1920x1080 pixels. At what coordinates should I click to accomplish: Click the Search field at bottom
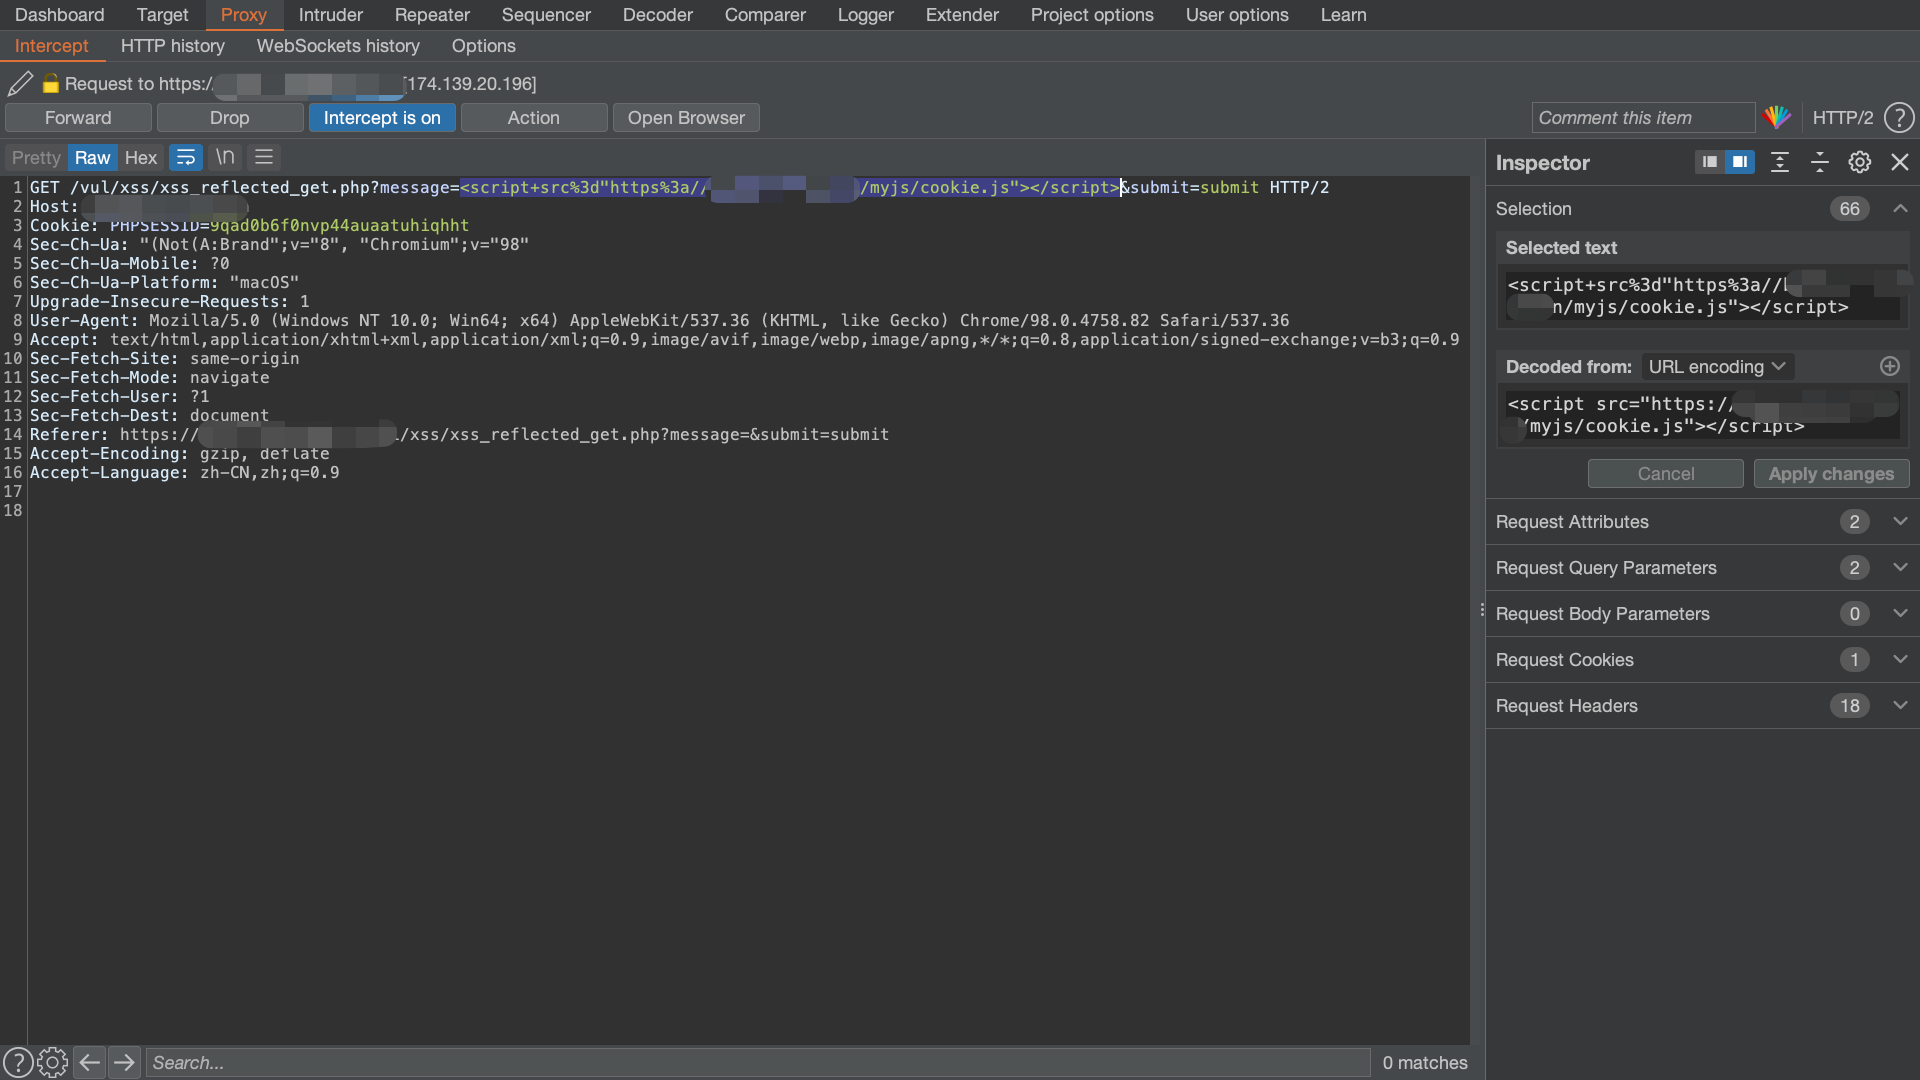point(758,1062)
